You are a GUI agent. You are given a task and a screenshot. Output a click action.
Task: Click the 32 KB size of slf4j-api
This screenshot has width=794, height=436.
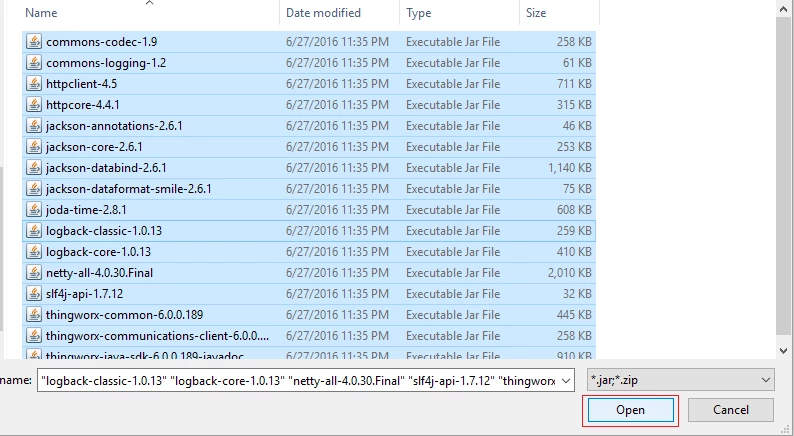(x=577, y=294)
